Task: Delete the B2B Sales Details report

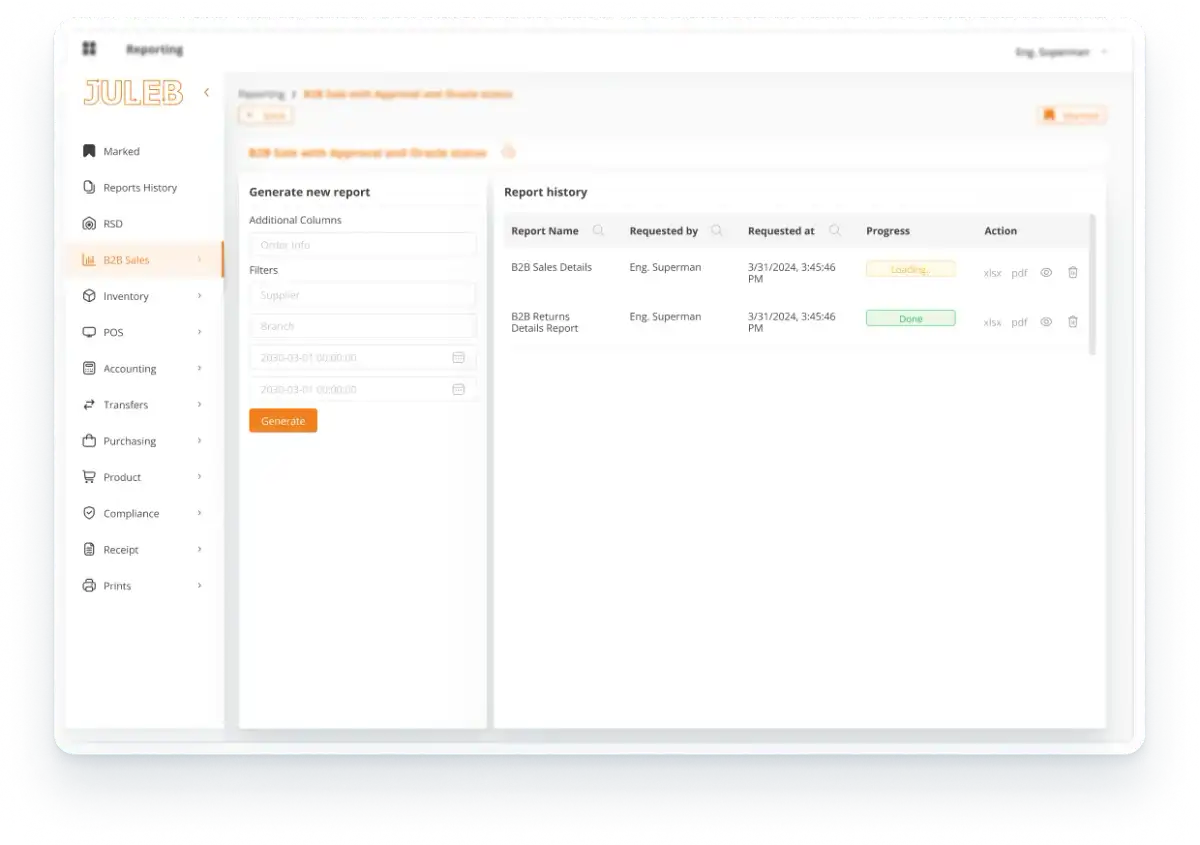Action: click(x=1072, y=272)
